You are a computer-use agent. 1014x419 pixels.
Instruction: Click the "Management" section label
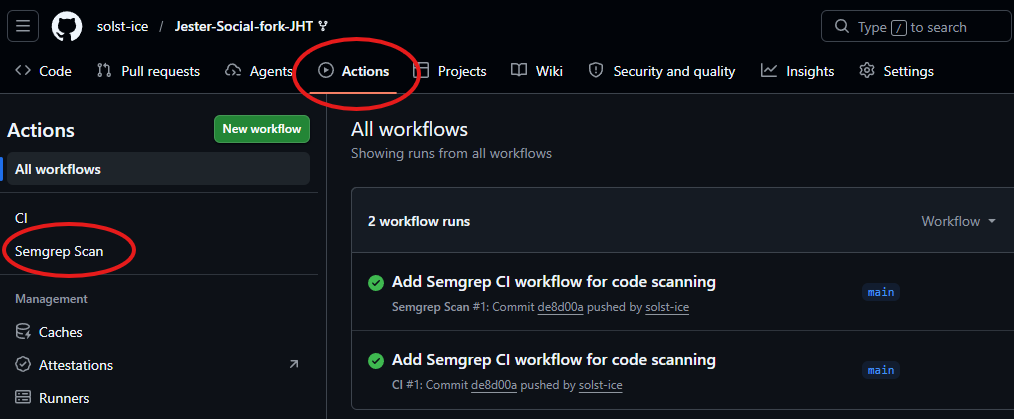click(x=51, y=299)
